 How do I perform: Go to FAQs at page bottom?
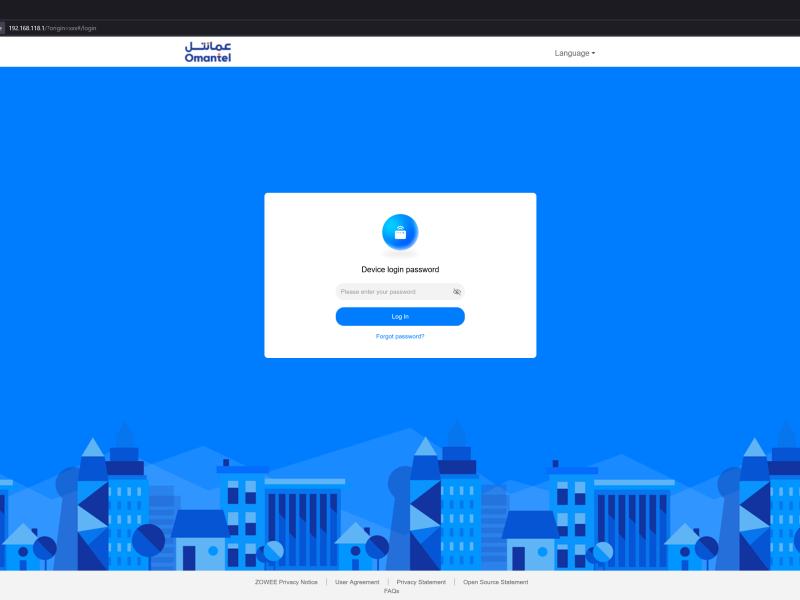point(391,591)
